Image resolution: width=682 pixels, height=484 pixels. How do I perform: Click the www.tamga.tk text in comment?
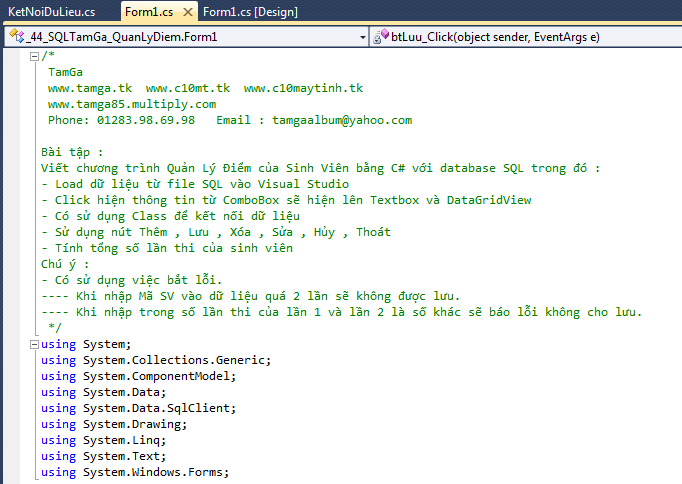pyautogui.click(x=90, y=88)
